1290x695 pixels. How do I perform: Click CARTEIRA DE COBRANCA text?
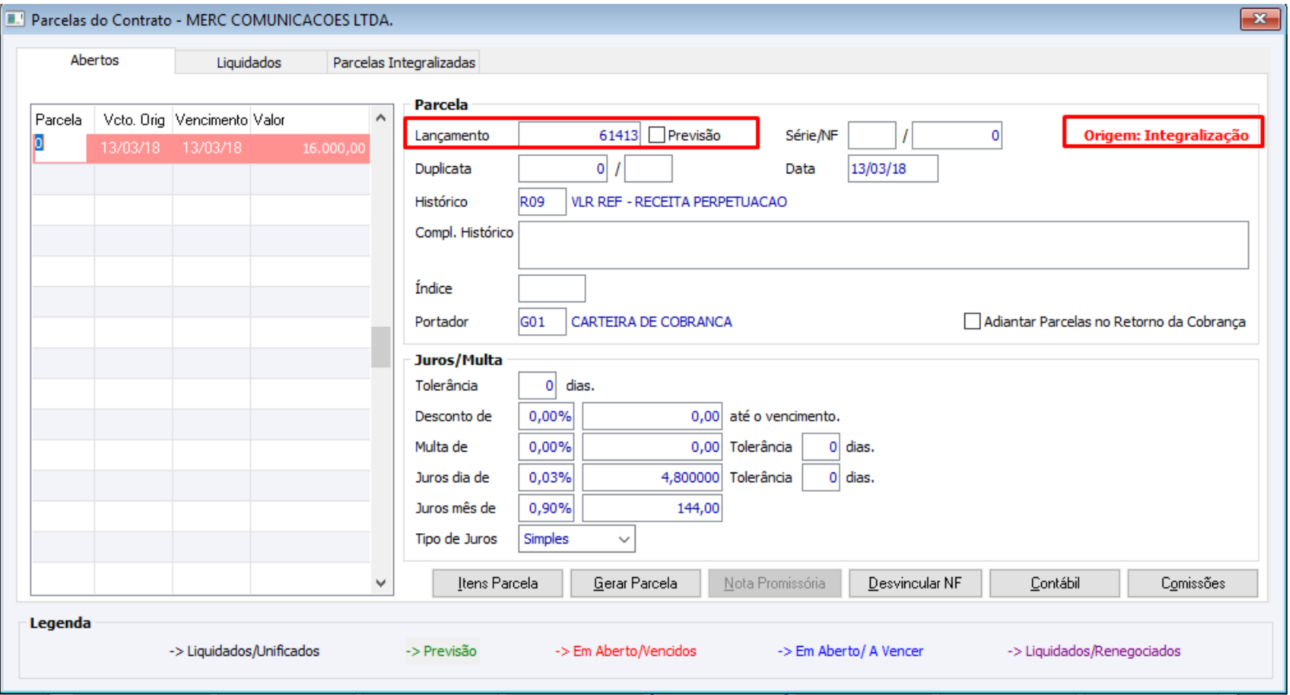click(x=652, y=322)
